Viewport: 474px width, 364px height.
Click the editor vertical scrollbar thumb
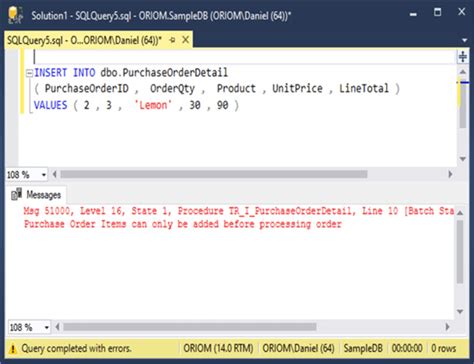[463, 104]
